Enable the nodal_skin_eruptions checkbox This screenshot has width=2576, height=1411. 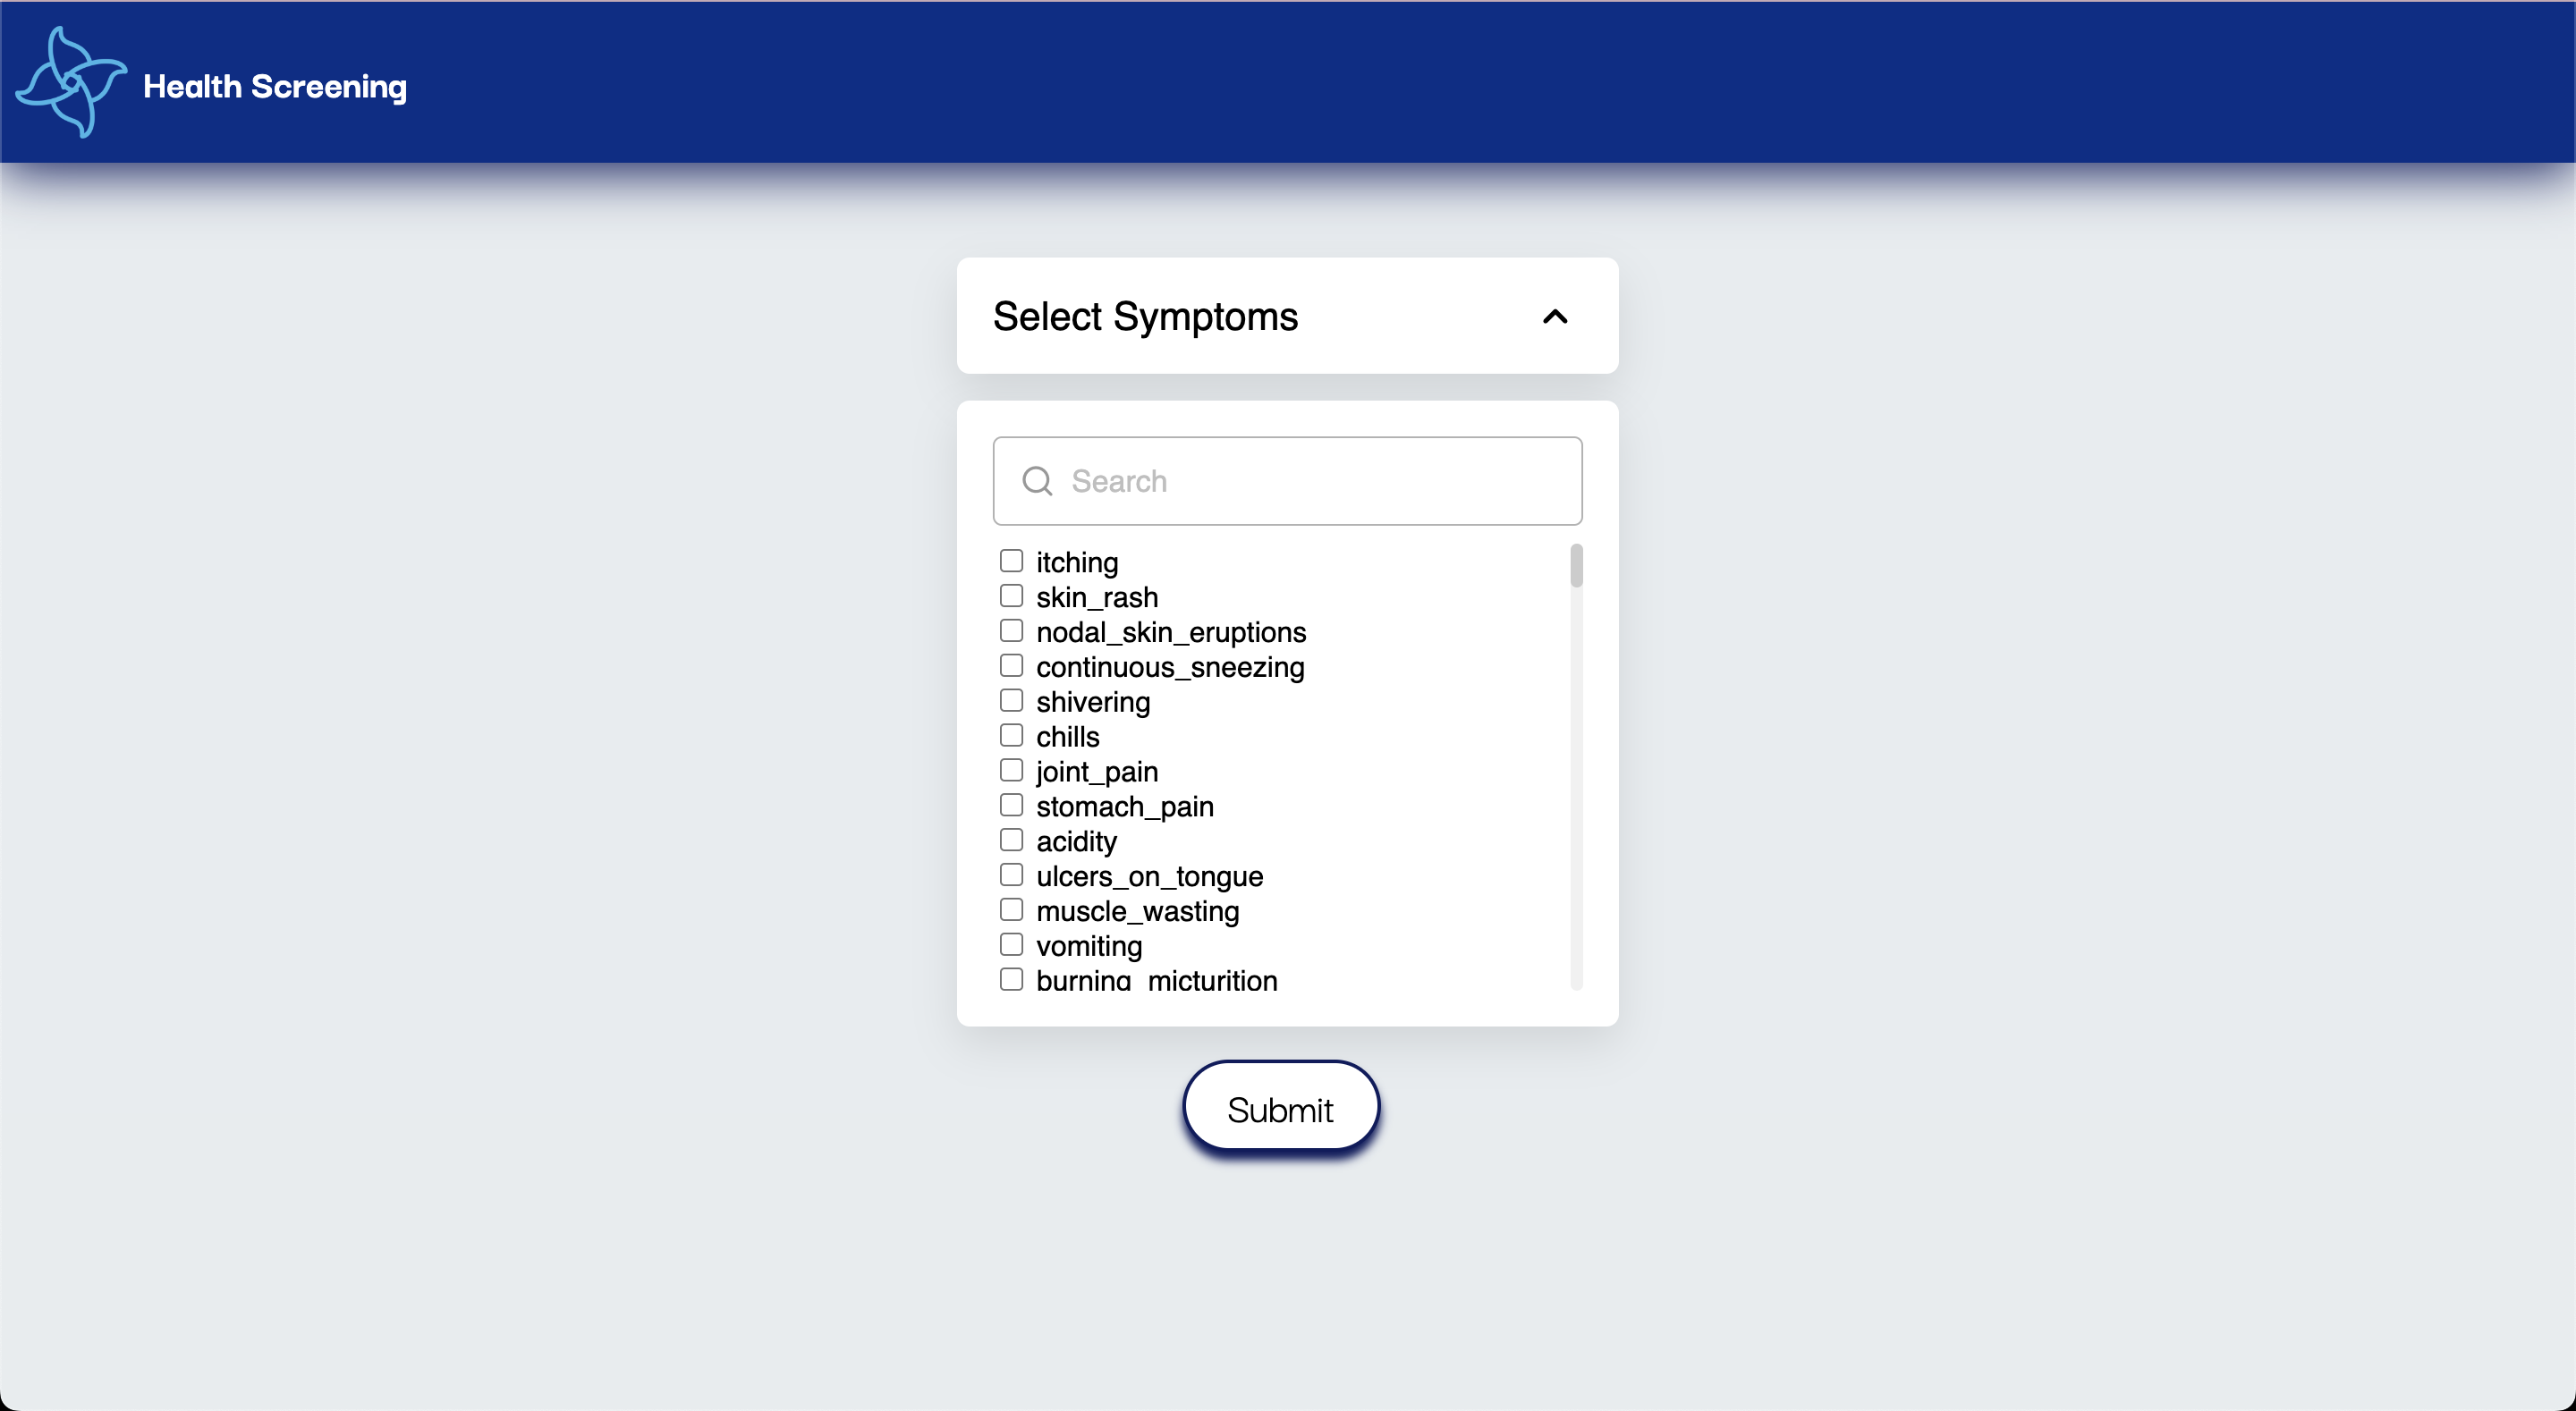click(1011, 630)
